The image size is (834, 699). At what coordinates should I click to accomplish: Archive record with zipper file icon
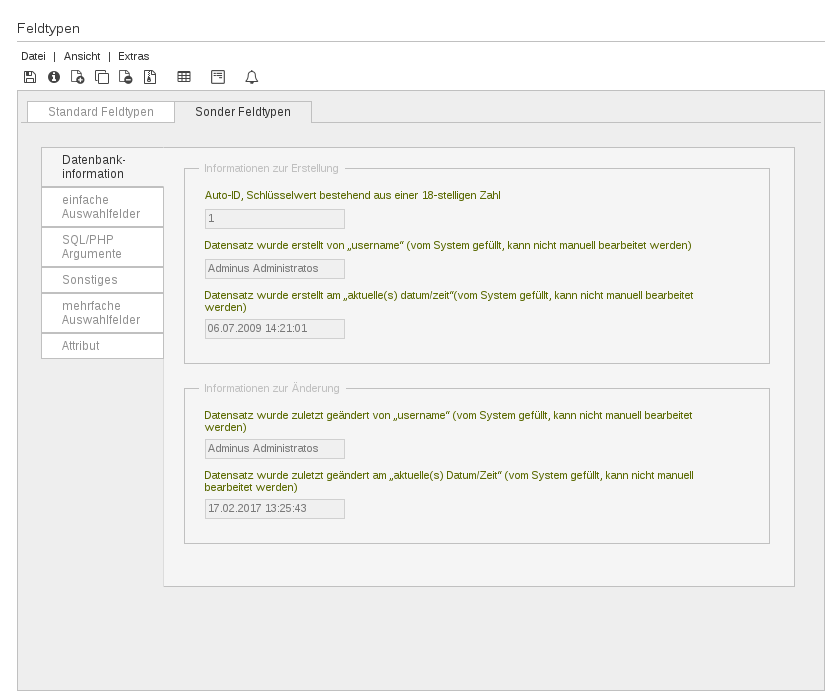click(x=150, y=77)
